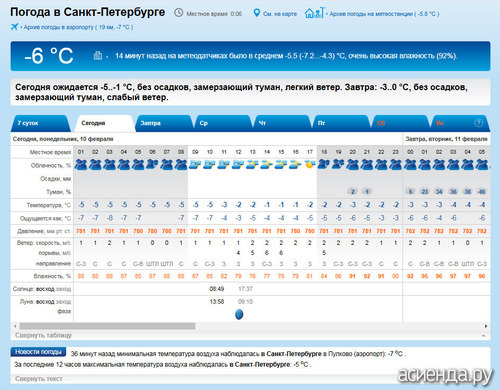Image resolution: width=500 pixels, height=390 pixels.
Task: Click the weather station house icon
Action: point(314,13)
